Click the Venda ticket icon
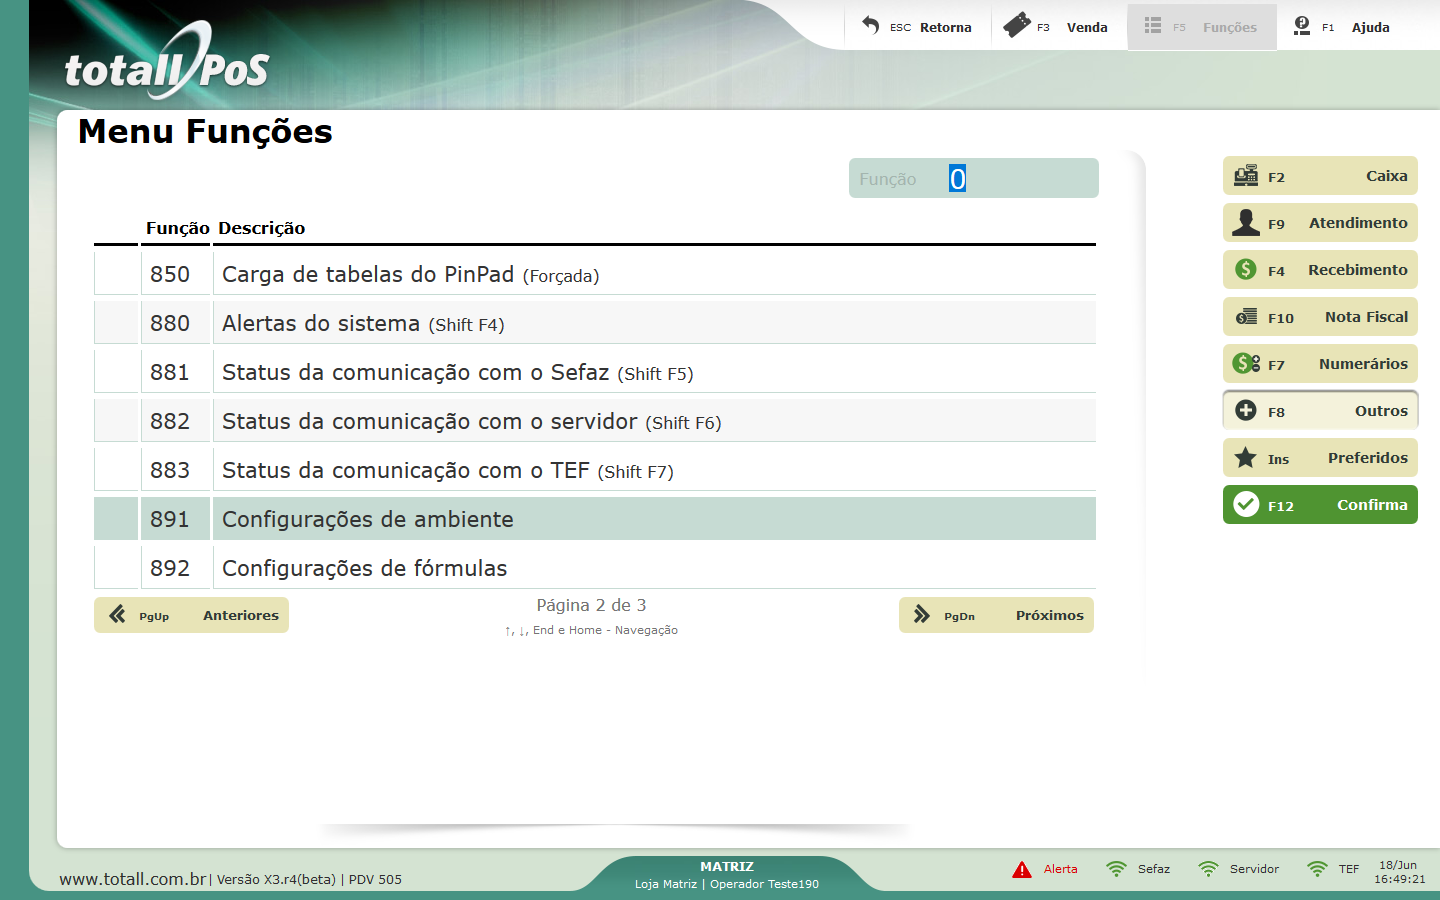The height and width of the screenshot is (900, 1440). click(x=1017, y=25)
